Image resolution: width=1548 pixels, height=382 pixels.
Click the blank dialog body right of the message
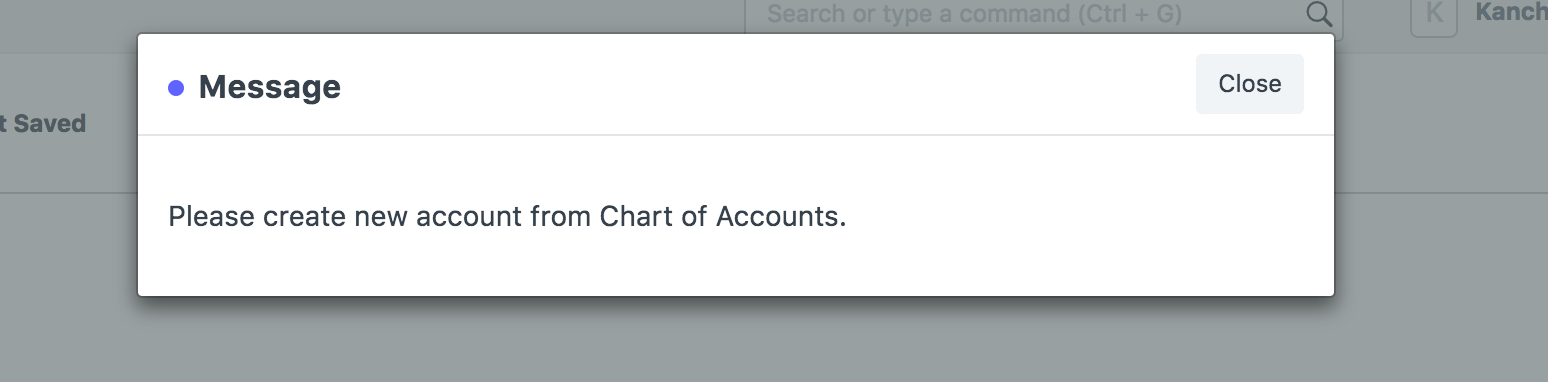point(1090,216)
